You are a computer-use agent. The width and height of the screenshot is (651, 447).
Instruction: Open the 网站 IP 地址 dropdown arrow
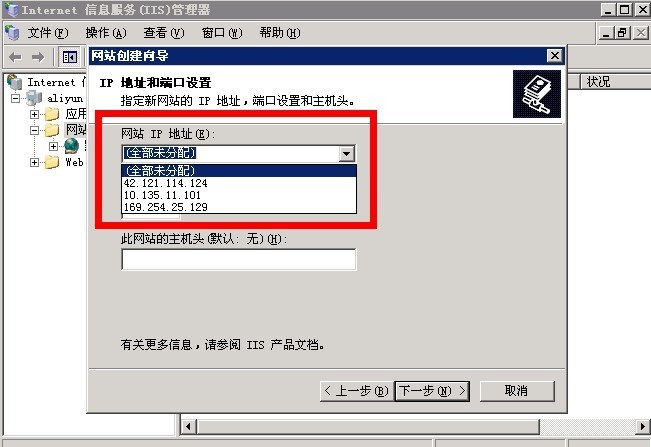pos(346,154)
